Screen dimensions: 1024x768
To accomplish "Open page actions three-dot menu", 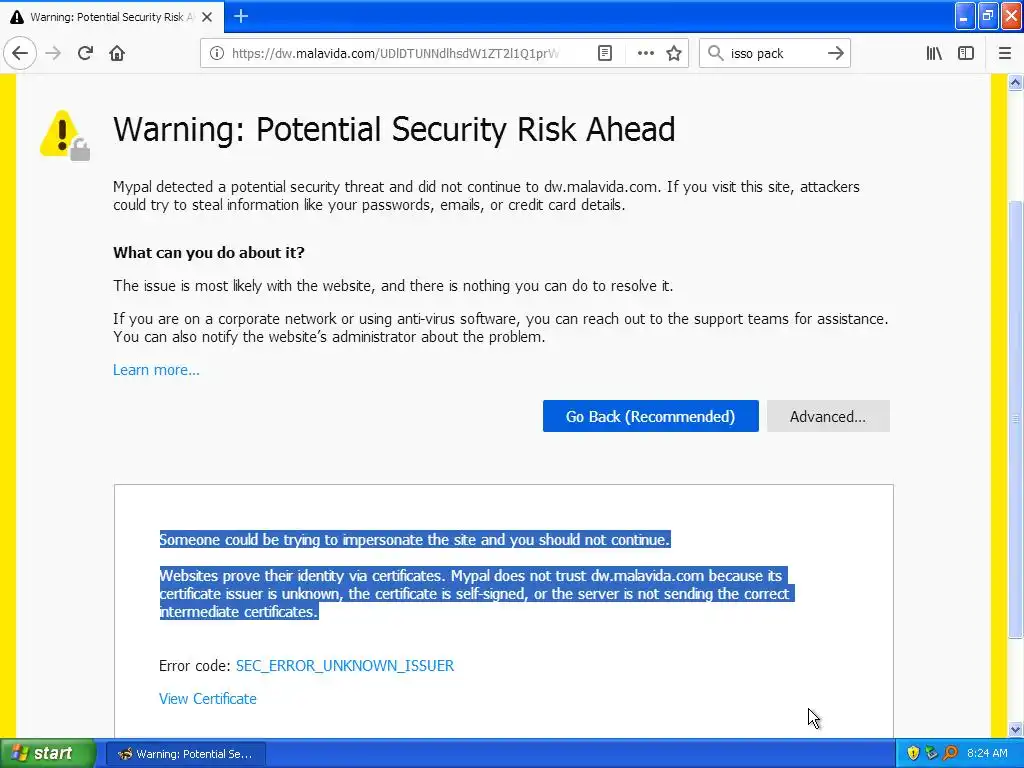I will point(646,53).
